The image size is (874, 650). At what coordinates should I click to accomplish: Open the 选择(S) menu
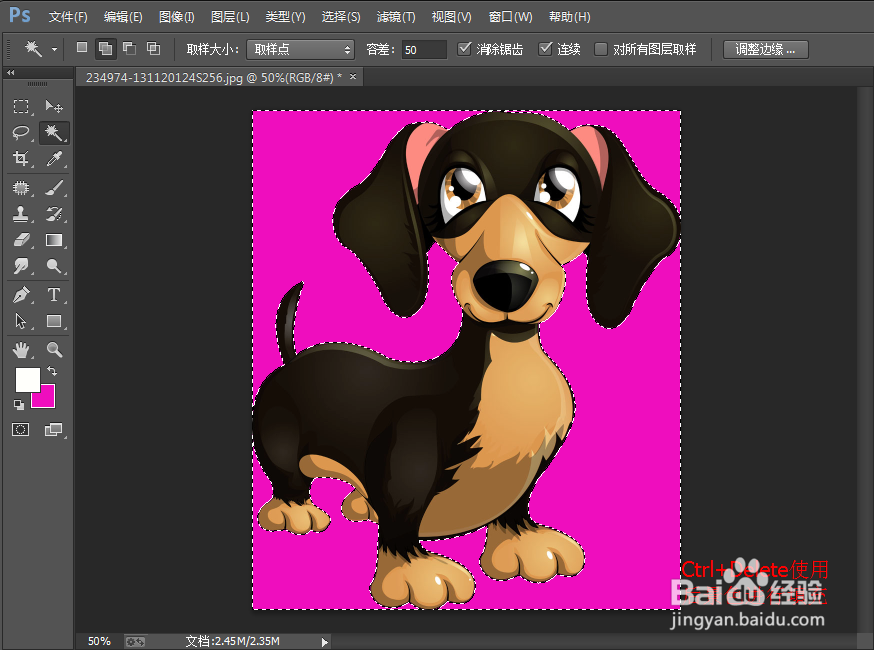click(x=341, y=17)
